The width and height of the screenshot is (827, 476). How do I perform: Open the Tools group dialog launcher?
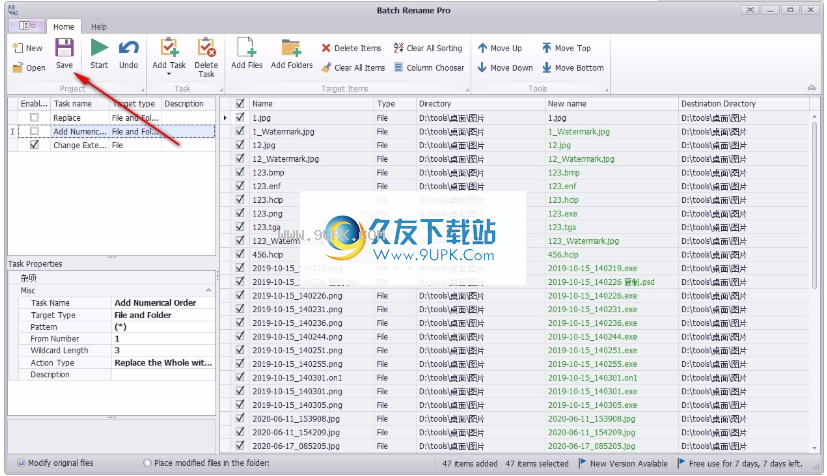tap(607, 90)
